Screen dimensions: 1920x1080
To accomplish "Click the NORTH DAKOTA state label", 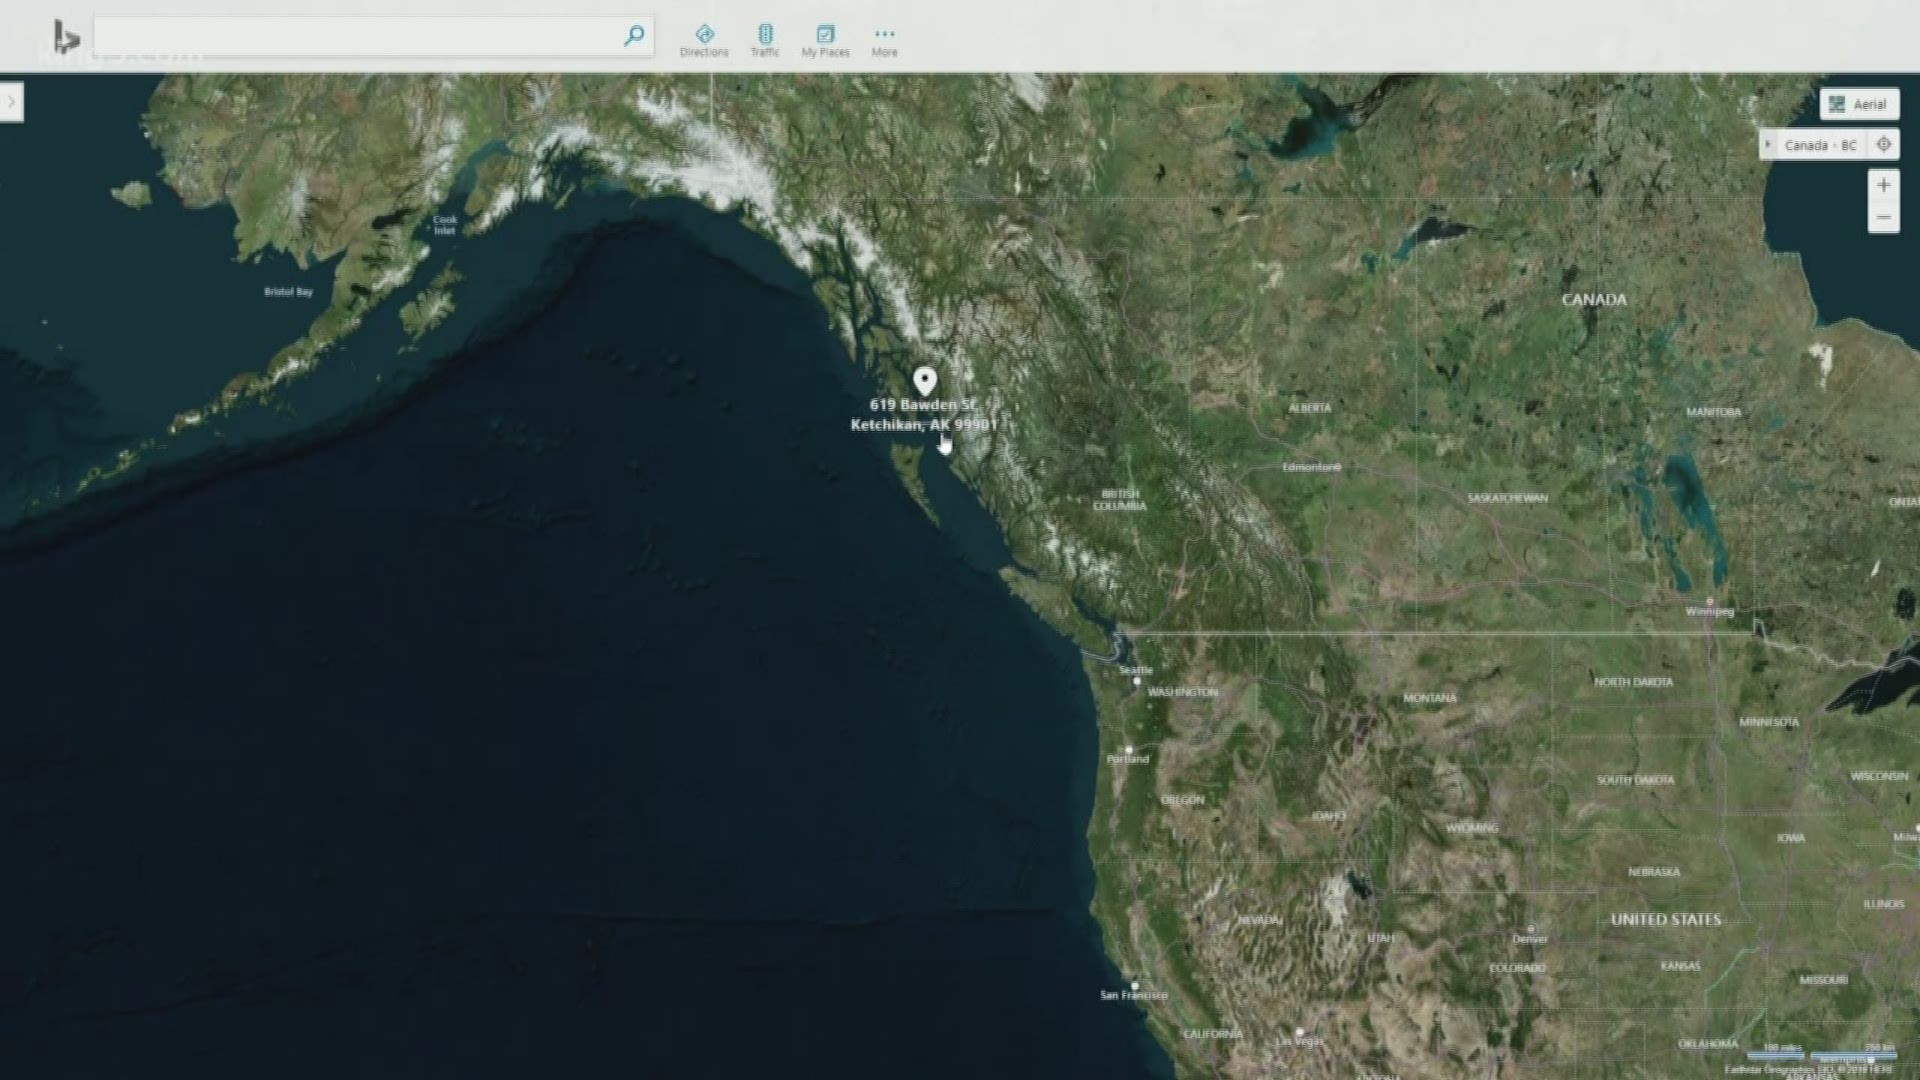I will pyautogui.click(x=1633, y=682).
